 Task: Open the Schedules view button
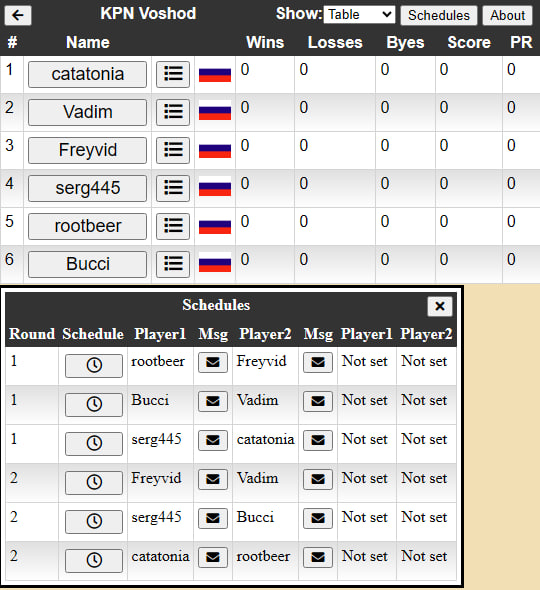(439, 15)
